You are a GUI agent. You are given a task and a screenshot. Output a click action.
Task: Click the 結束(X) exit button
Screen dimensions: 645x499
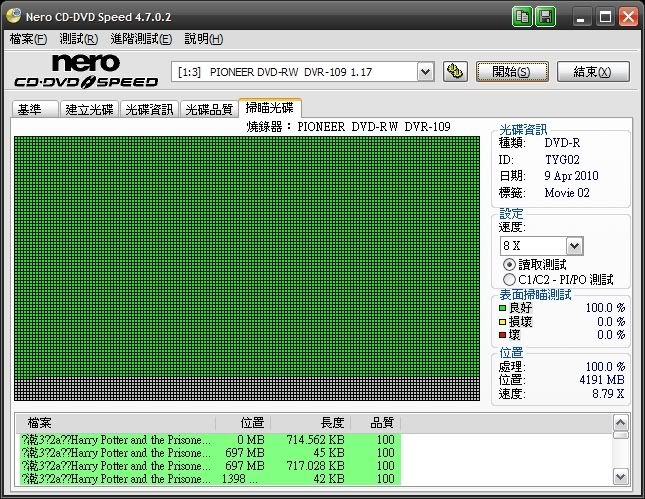(x=593, y=72)
